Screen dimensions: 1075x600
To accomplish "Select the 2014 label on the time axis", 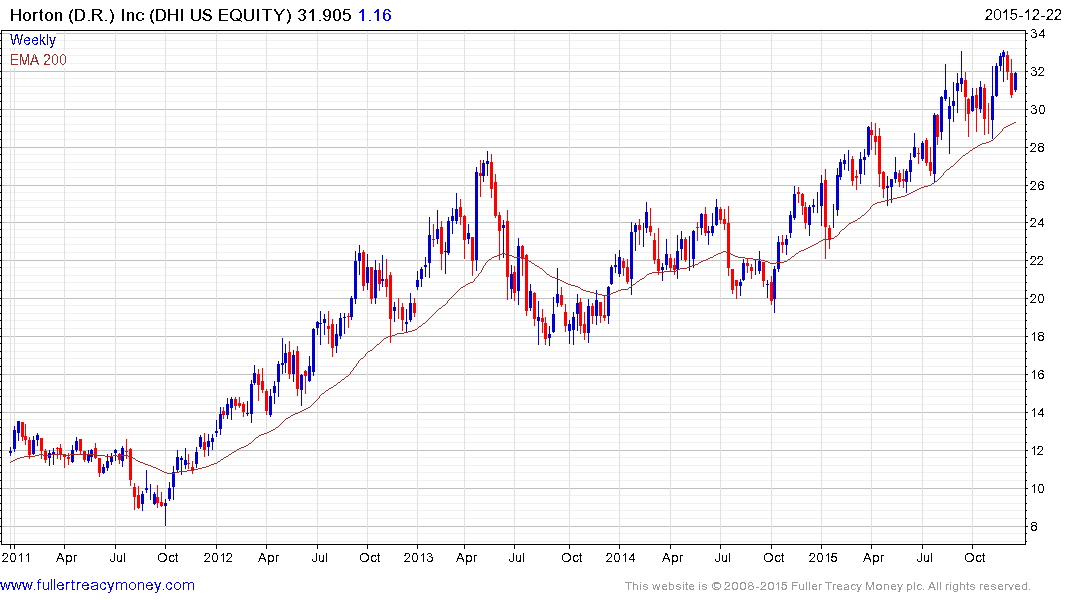I will click(x=620, y=557).
